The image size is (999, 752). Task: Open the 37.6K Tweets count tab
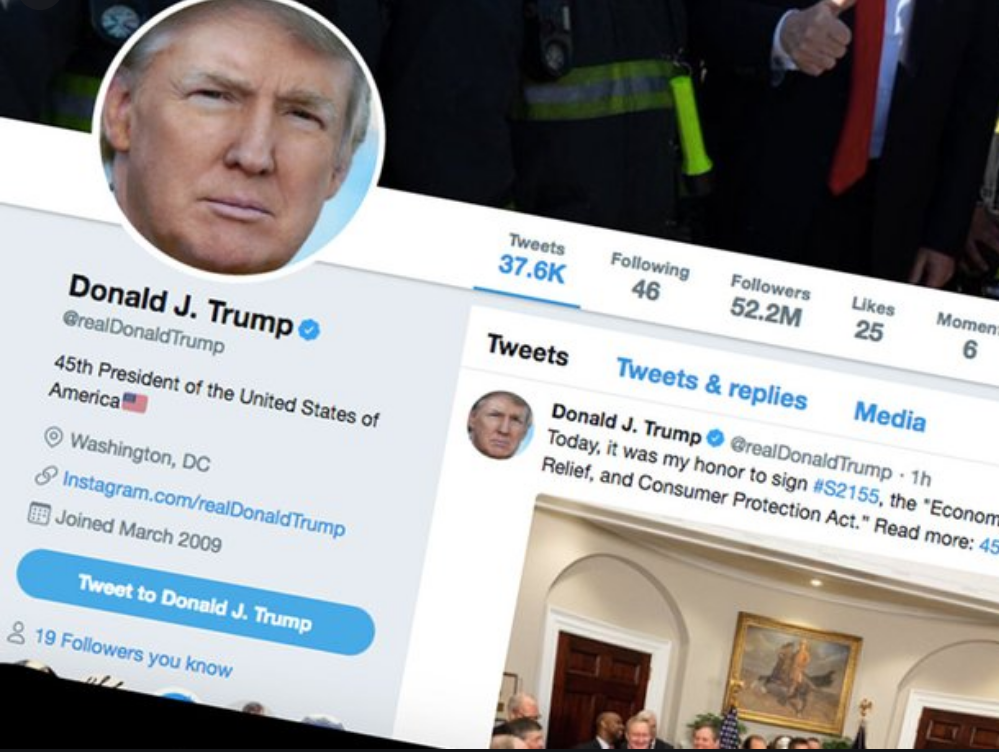tap(532, 261)
